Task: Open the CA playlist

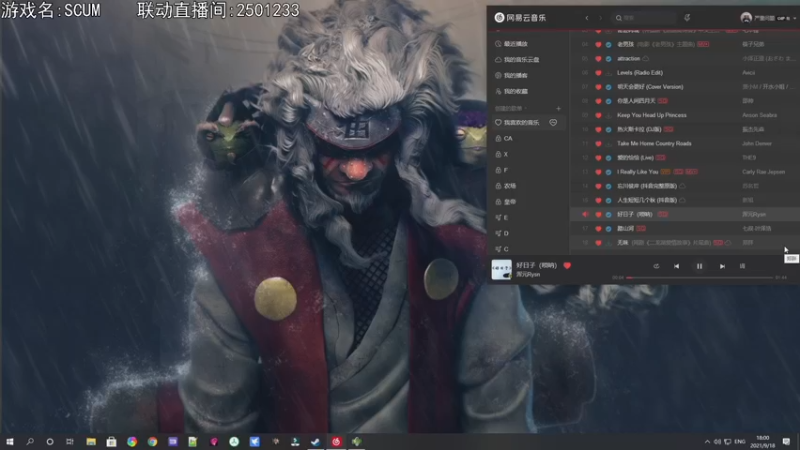Action: tap(504, 138)
